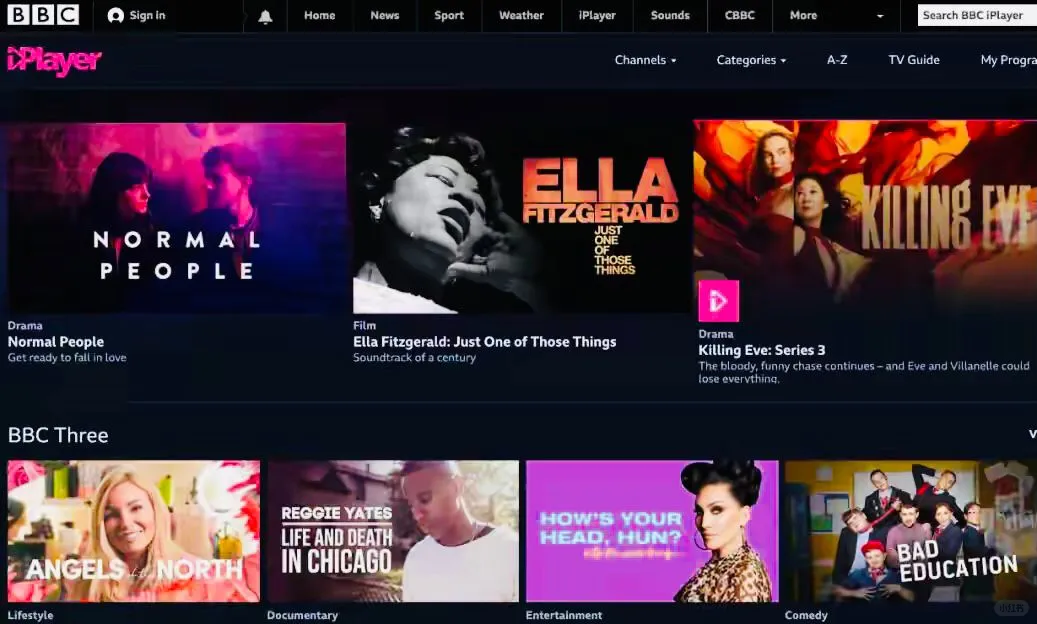This screenshot has width=1037, height=624.
Task: Select iPlayer in the top navigation
Action: pos(597,15)
